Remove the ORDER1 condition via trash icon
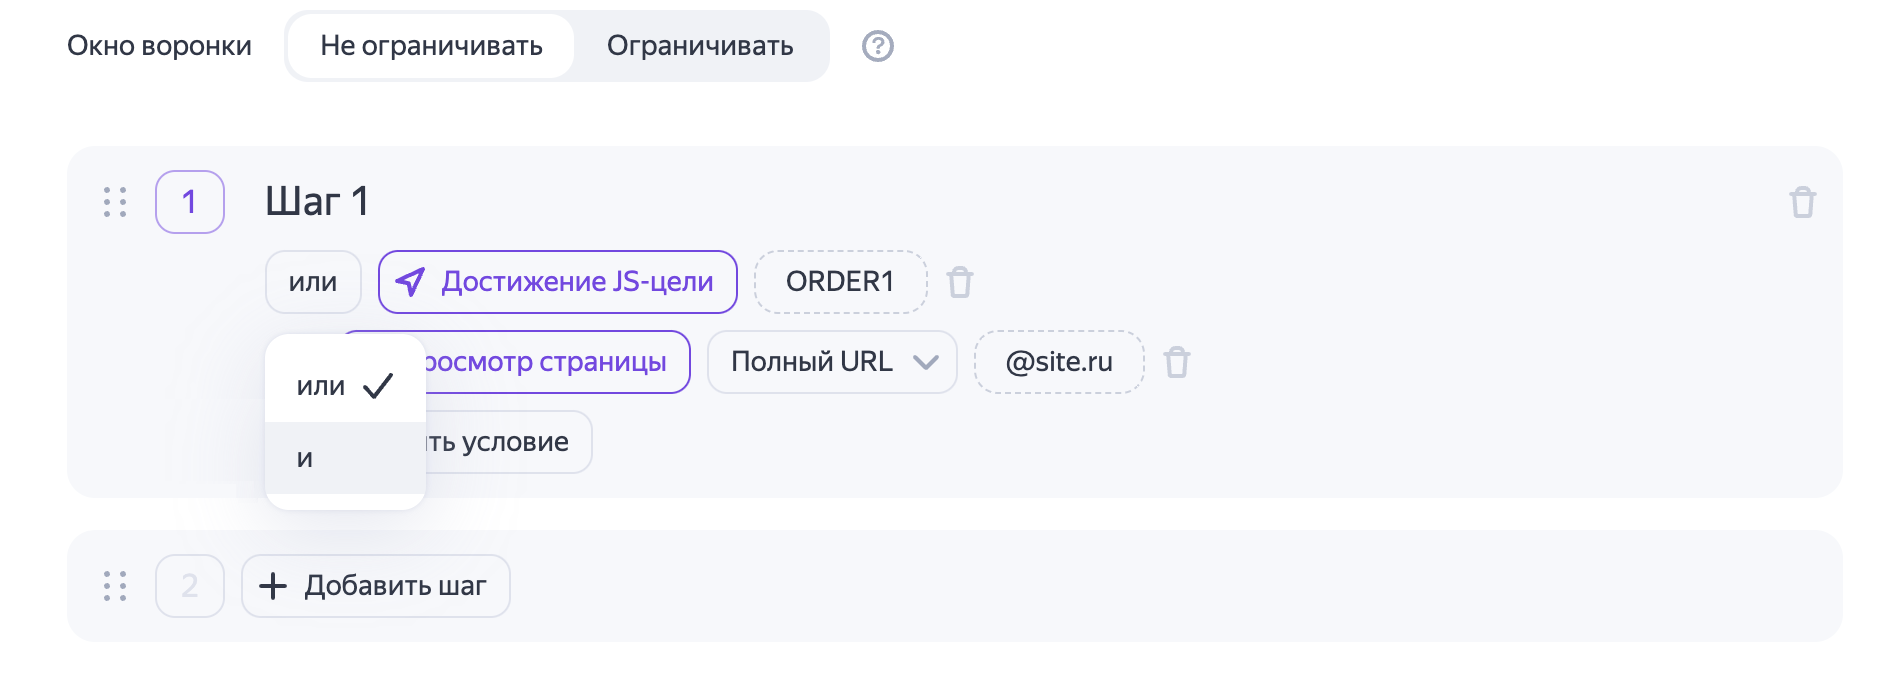 [x=960, y=282]
